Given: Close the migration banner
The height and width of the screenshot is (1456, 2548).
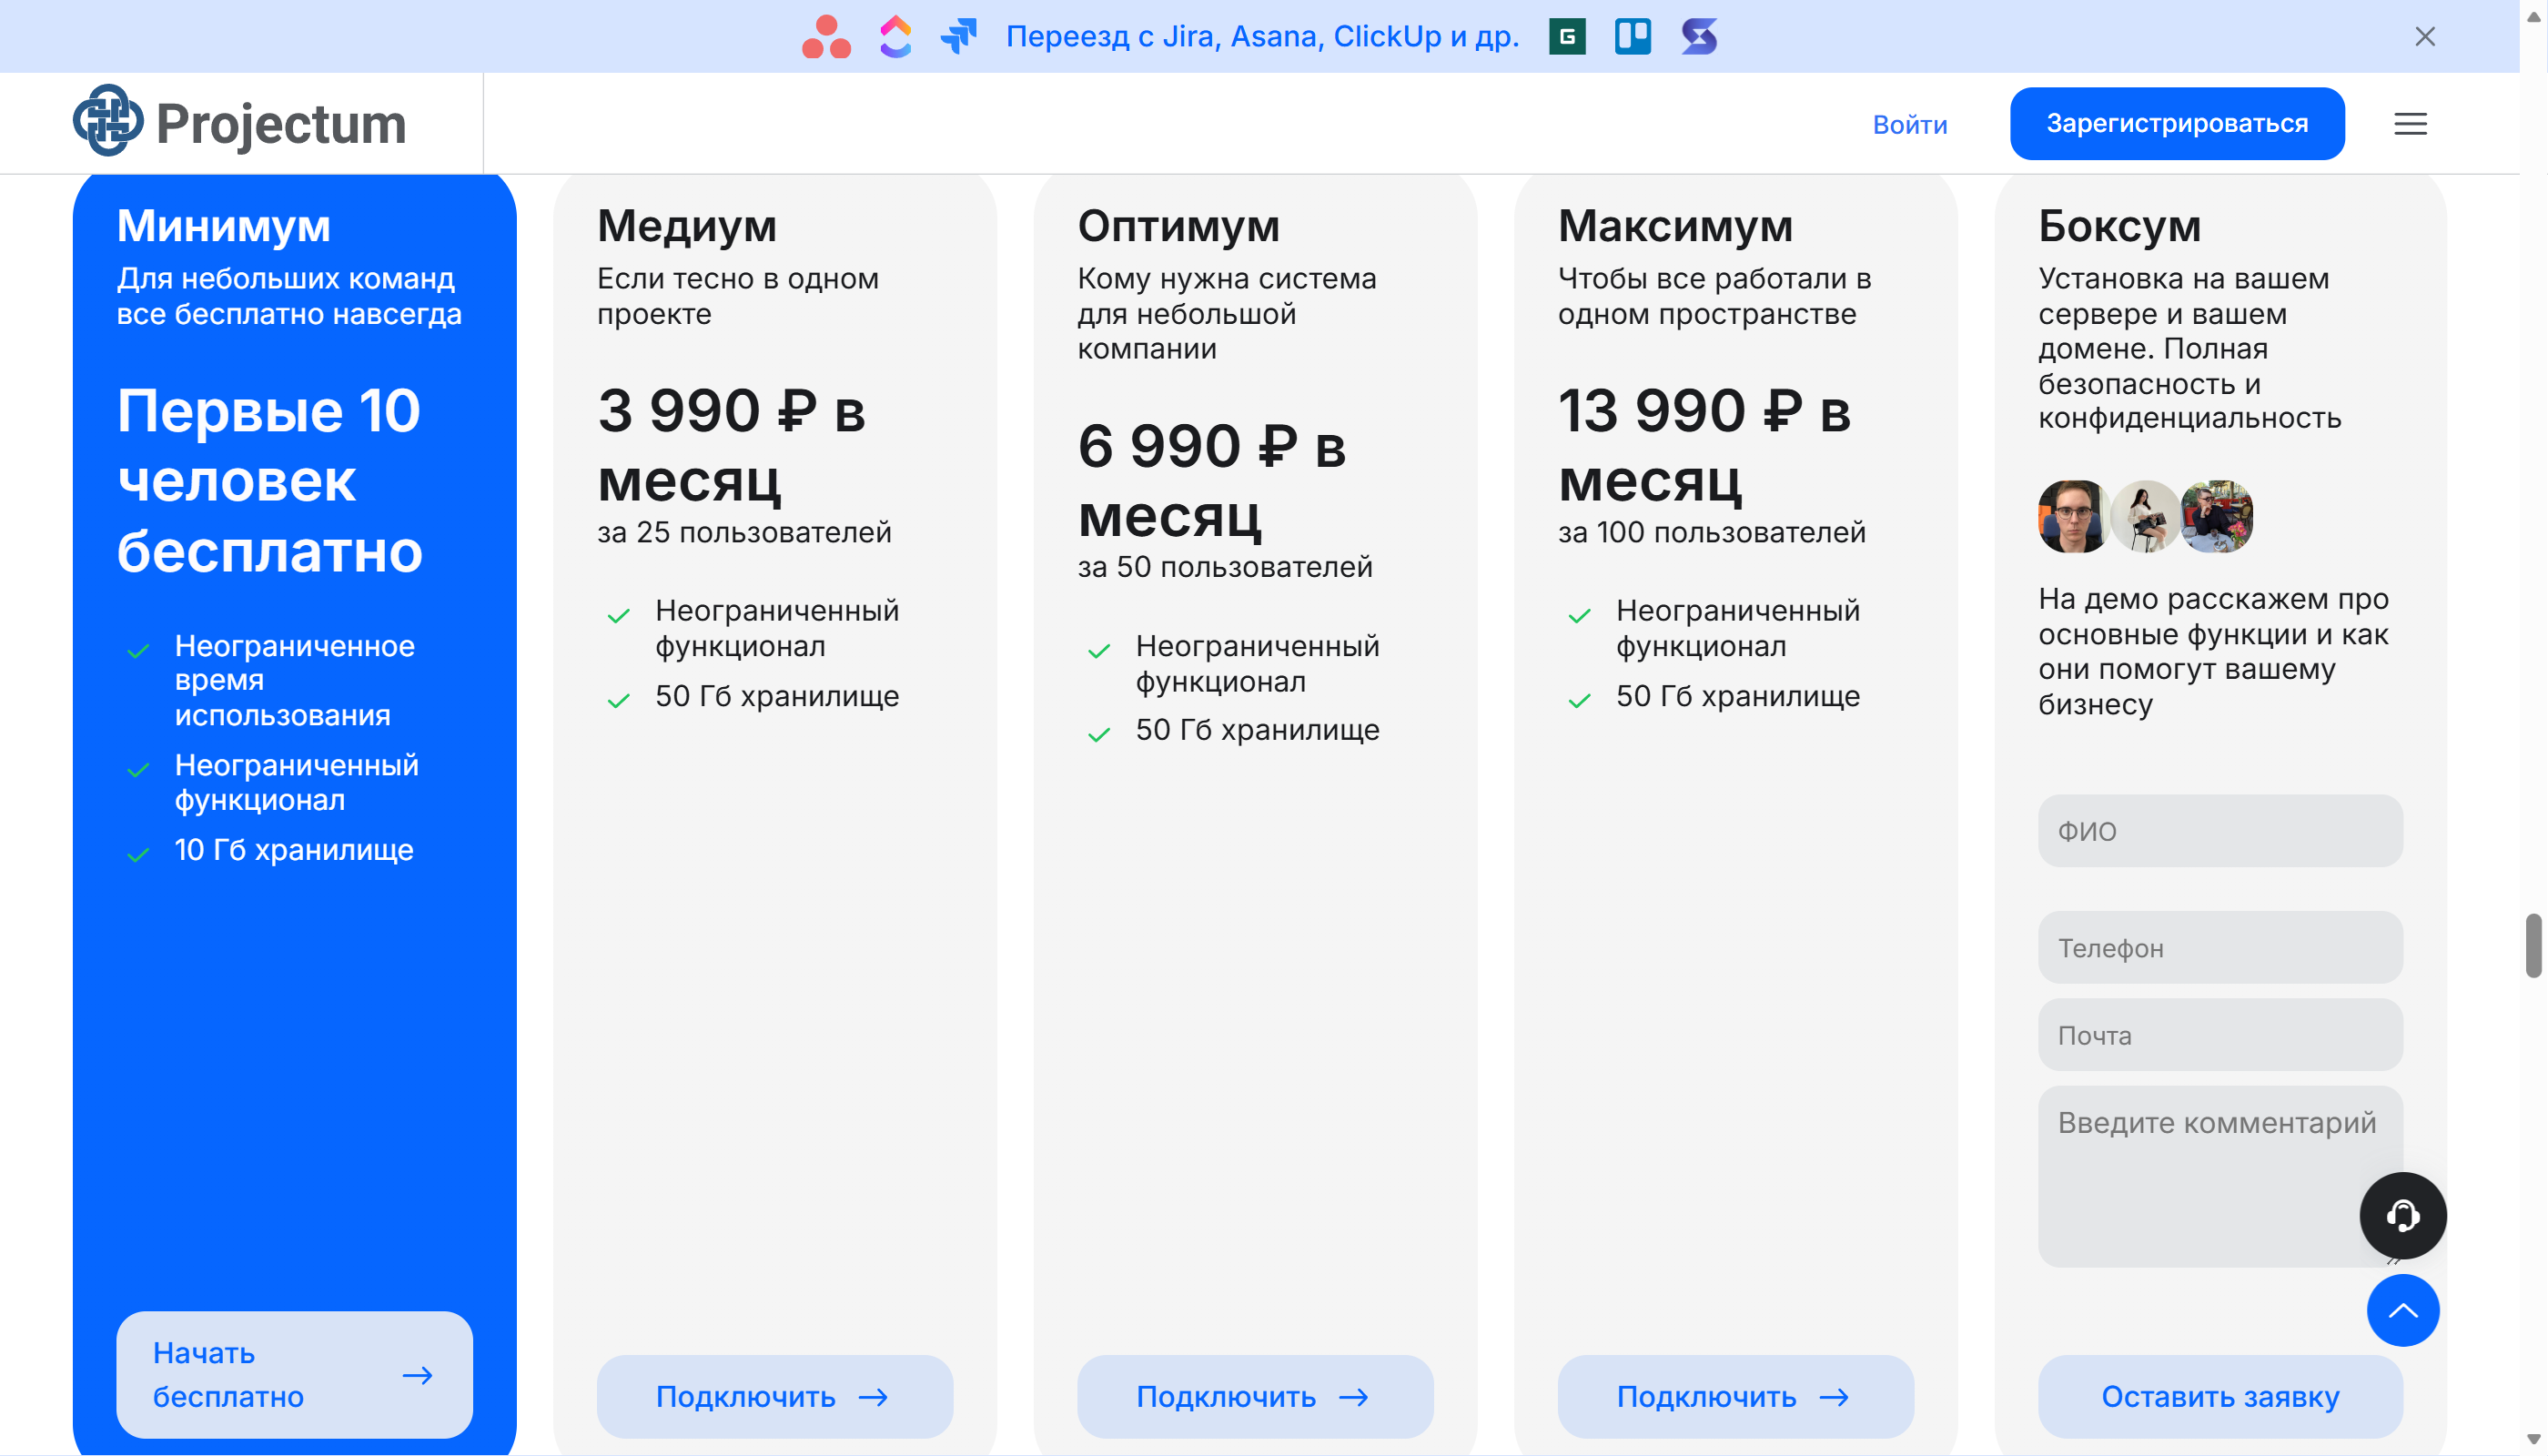Looking at the screenshot, I should [2424, 37].
